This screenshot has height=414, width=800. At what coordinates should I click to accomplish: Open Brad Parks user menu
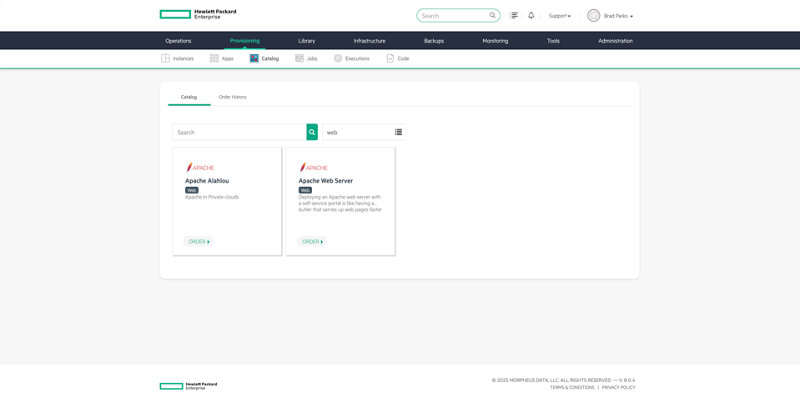click(618, 16)
